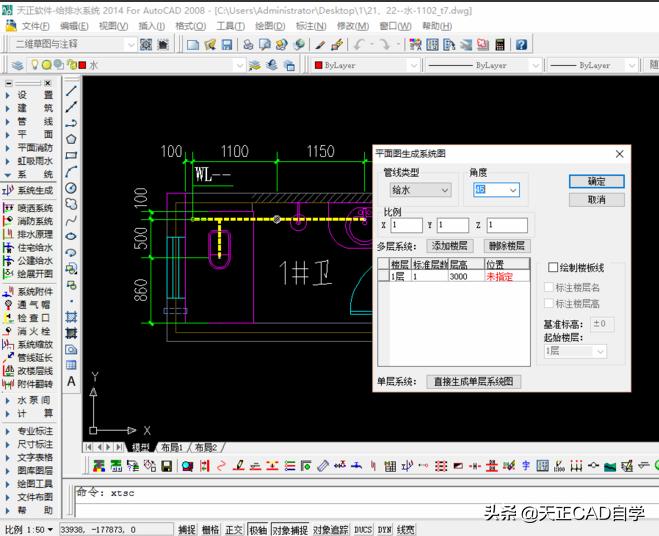This screenshot has width=659, height=536.
Task: Open the 排水原理 tool
Action: [34, 234]
